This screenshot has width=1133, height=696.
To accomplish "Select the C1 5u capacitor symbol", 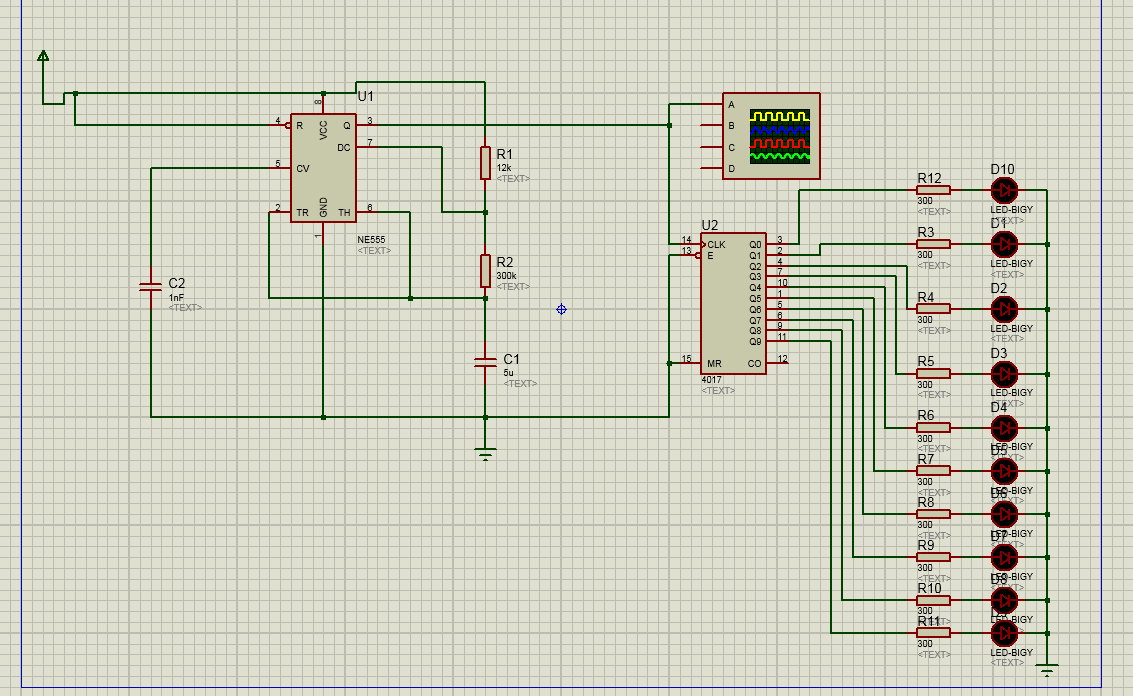I will (485, 362).
